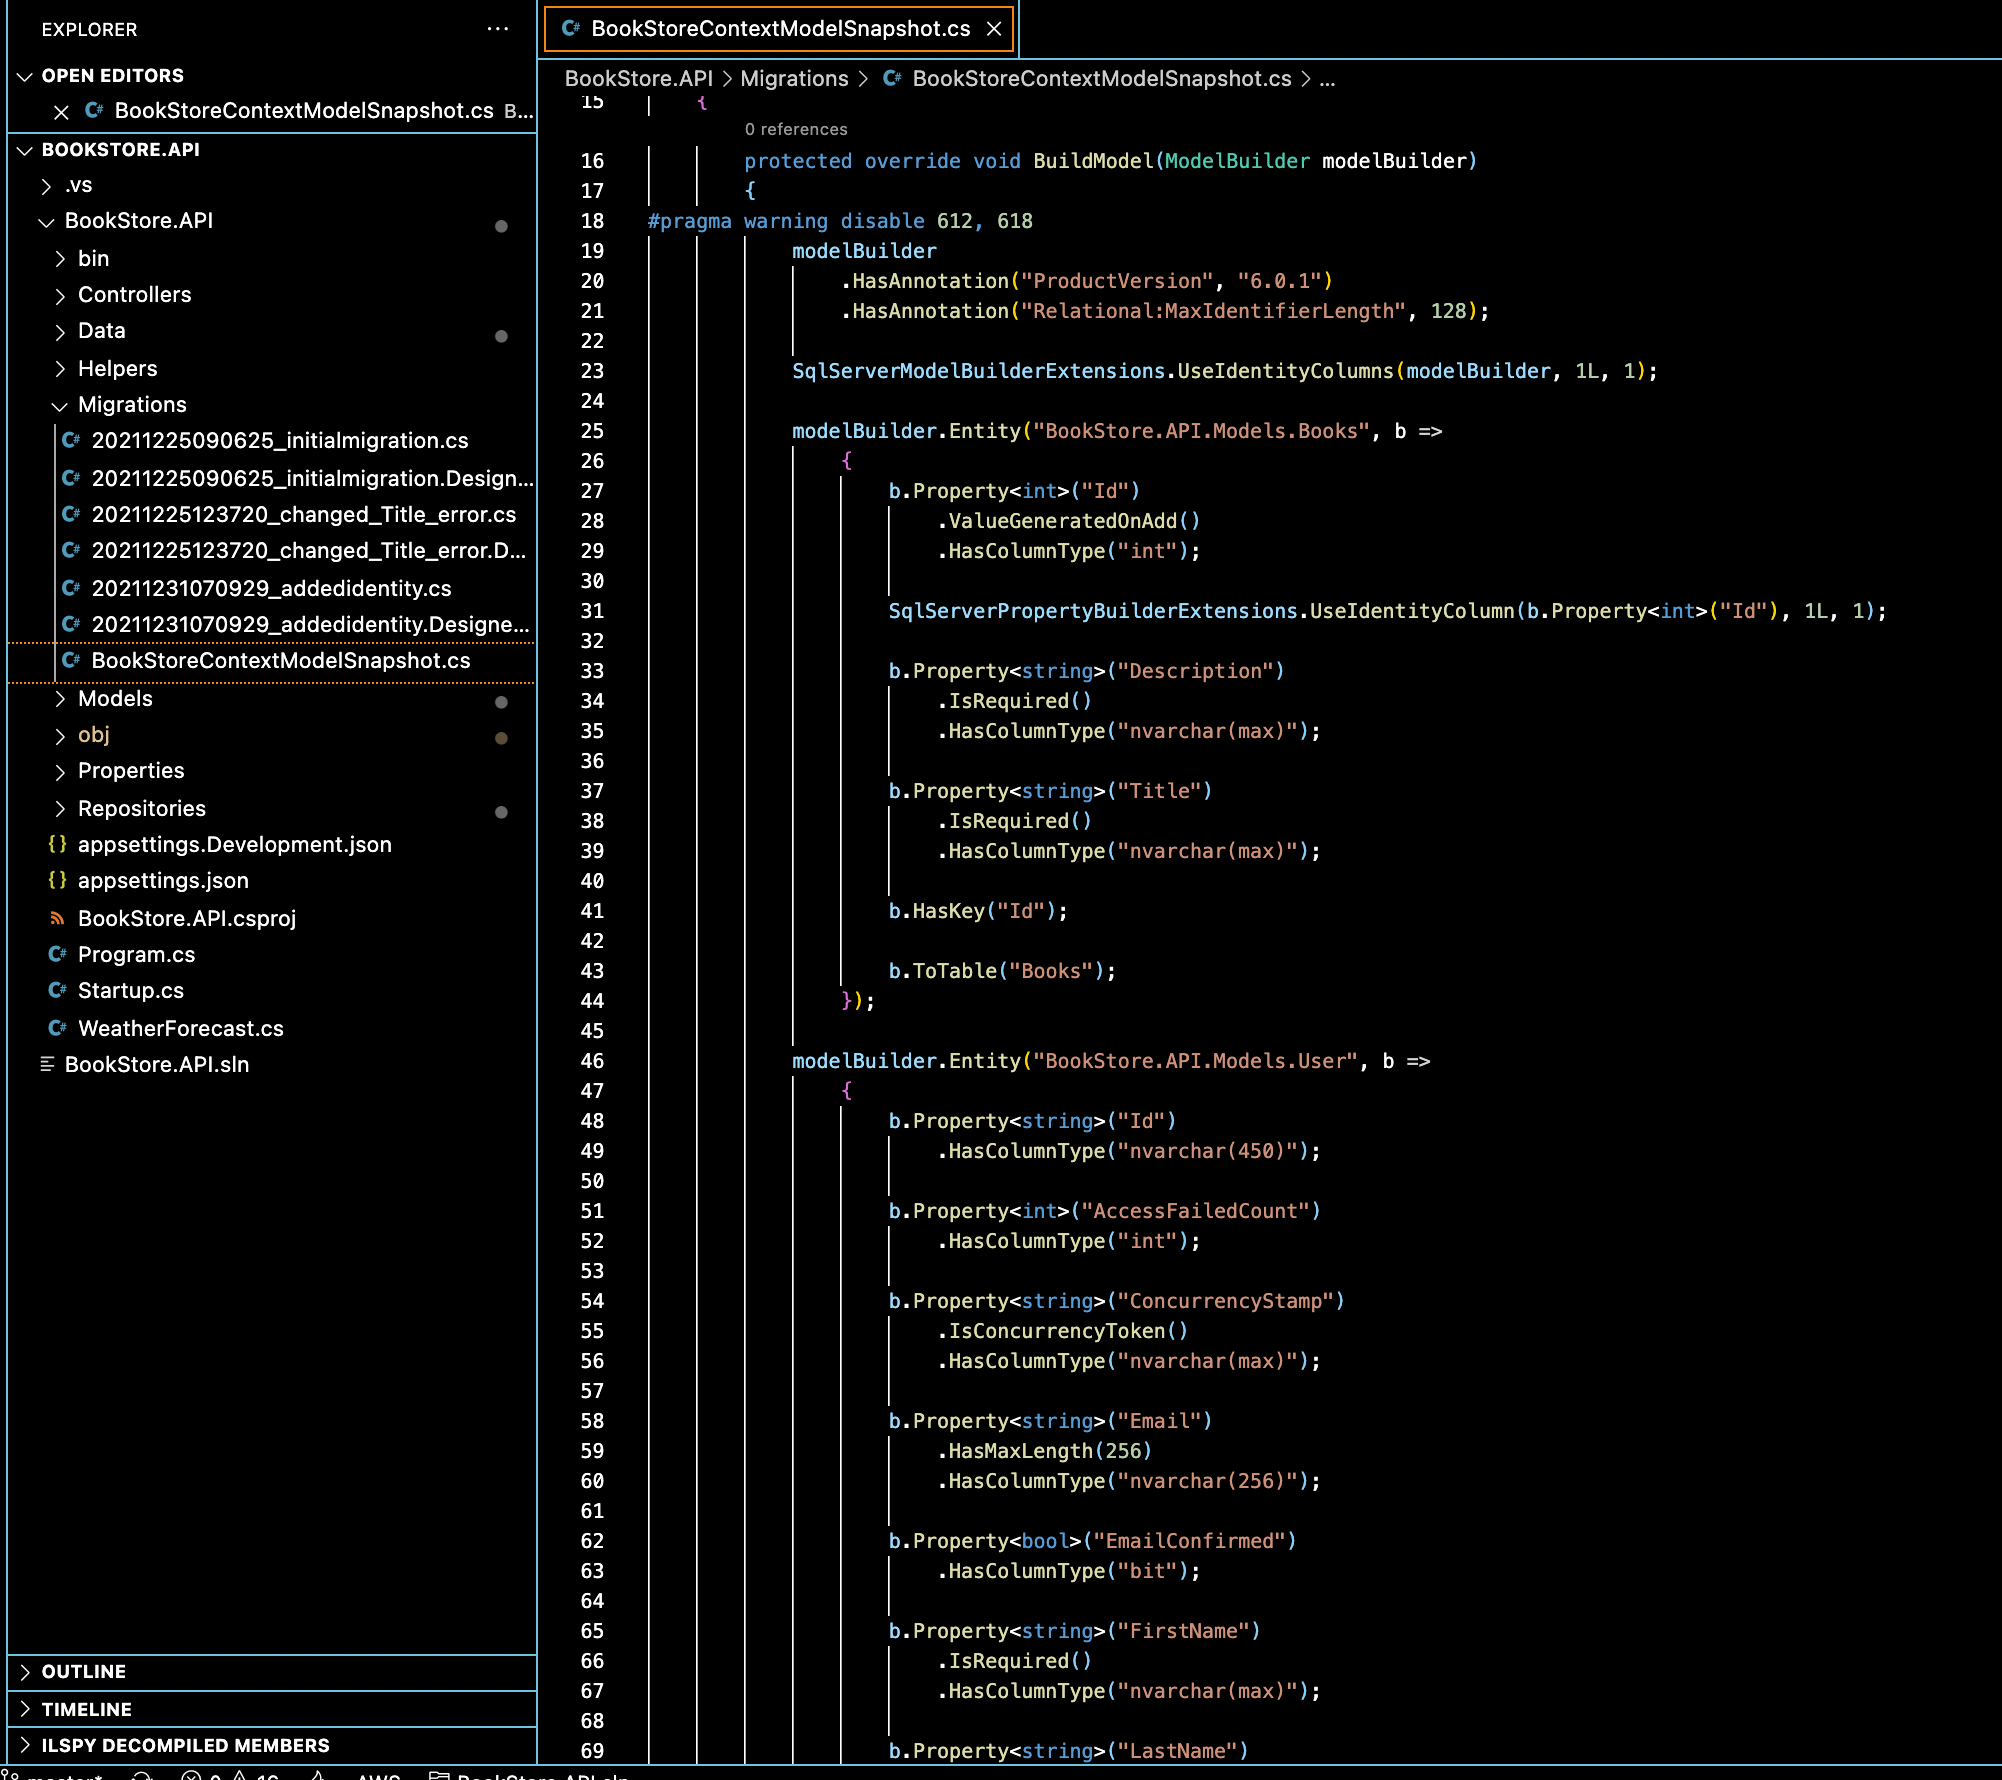Expand the Helpers folder
The width and height of the screenshot is (2002, 1780).
pyautogui.click(x=60, y=369)
